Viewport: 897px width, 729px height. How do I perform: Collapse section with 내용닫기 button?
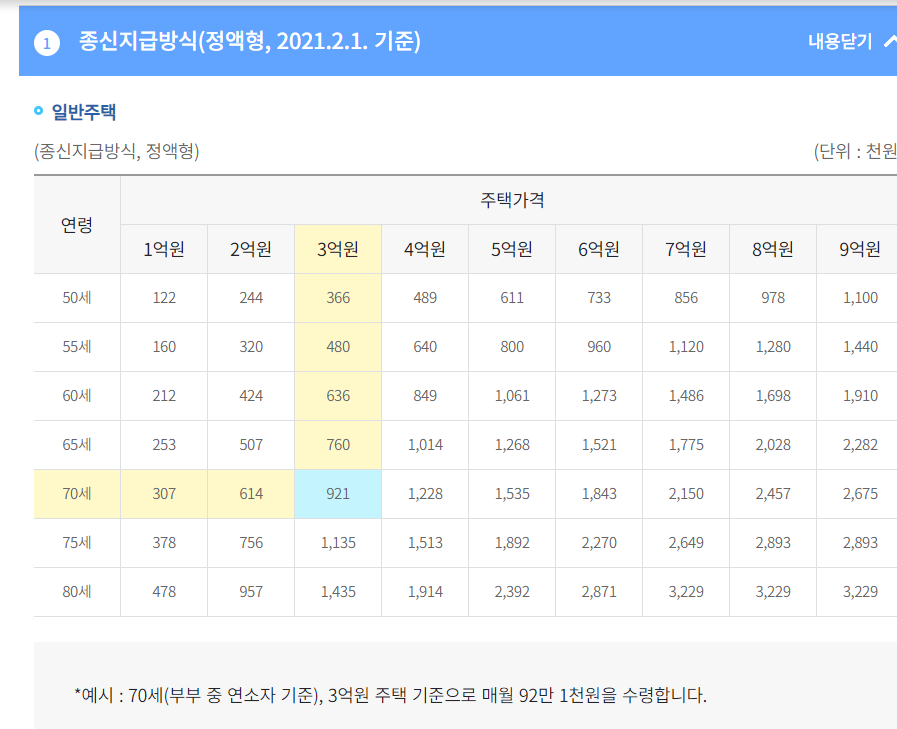[x=840, y=41]
